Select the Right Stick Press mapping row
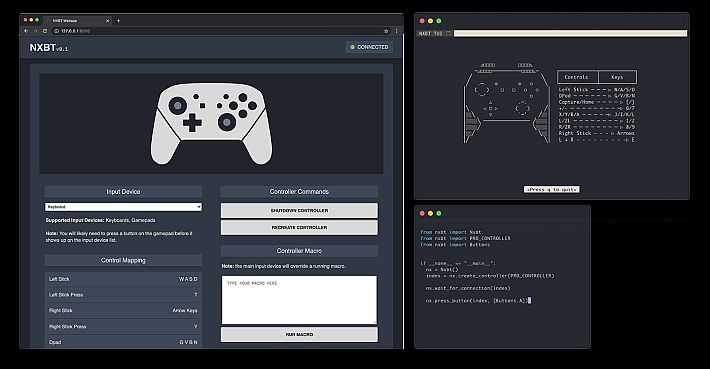This screenshot has width=710, height=369. click(x=123, y=326)
